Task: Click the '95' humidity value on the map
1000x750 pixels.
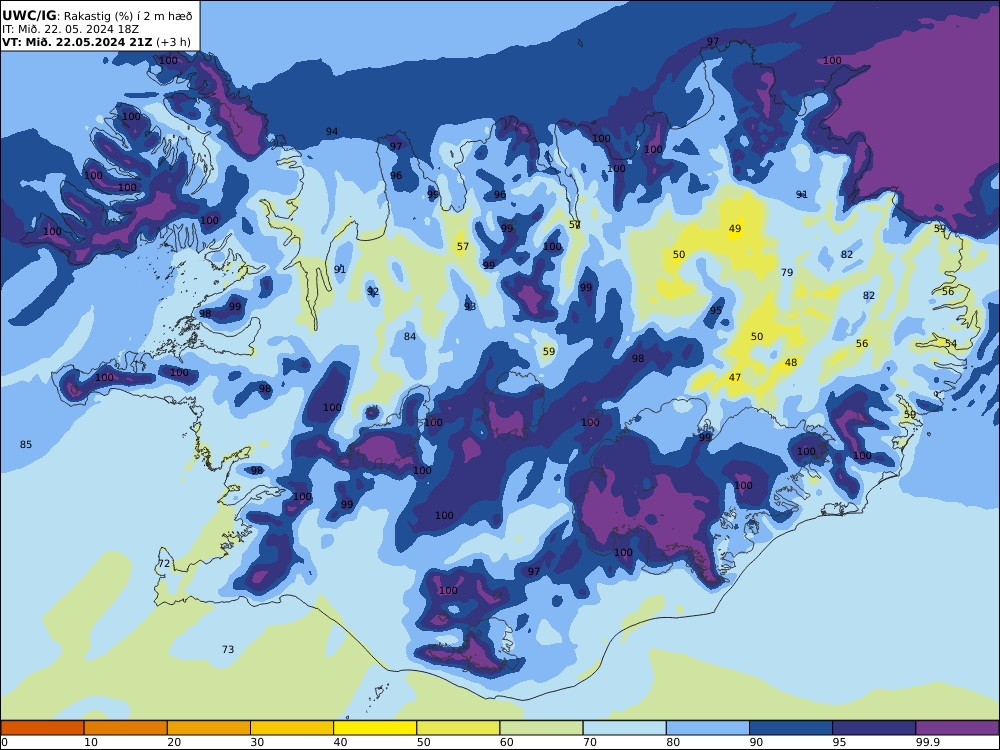Action: (716, 311)
